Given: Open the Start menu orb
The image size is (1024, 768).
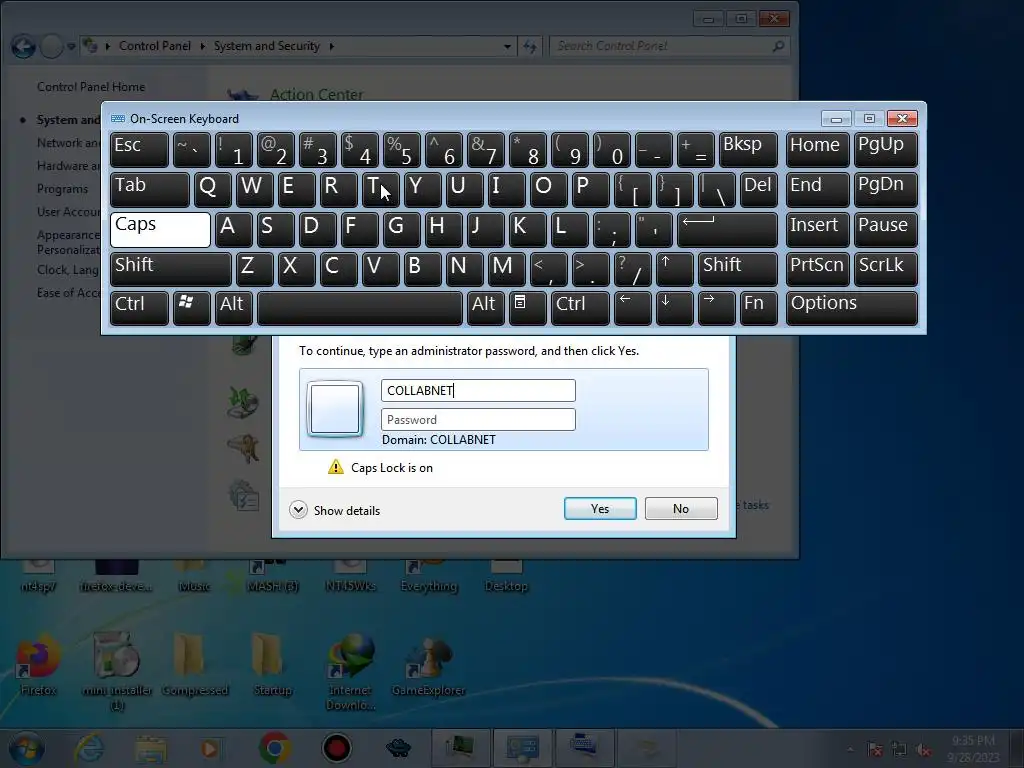Looking at the screenshot, I should (x=26, y=748).
